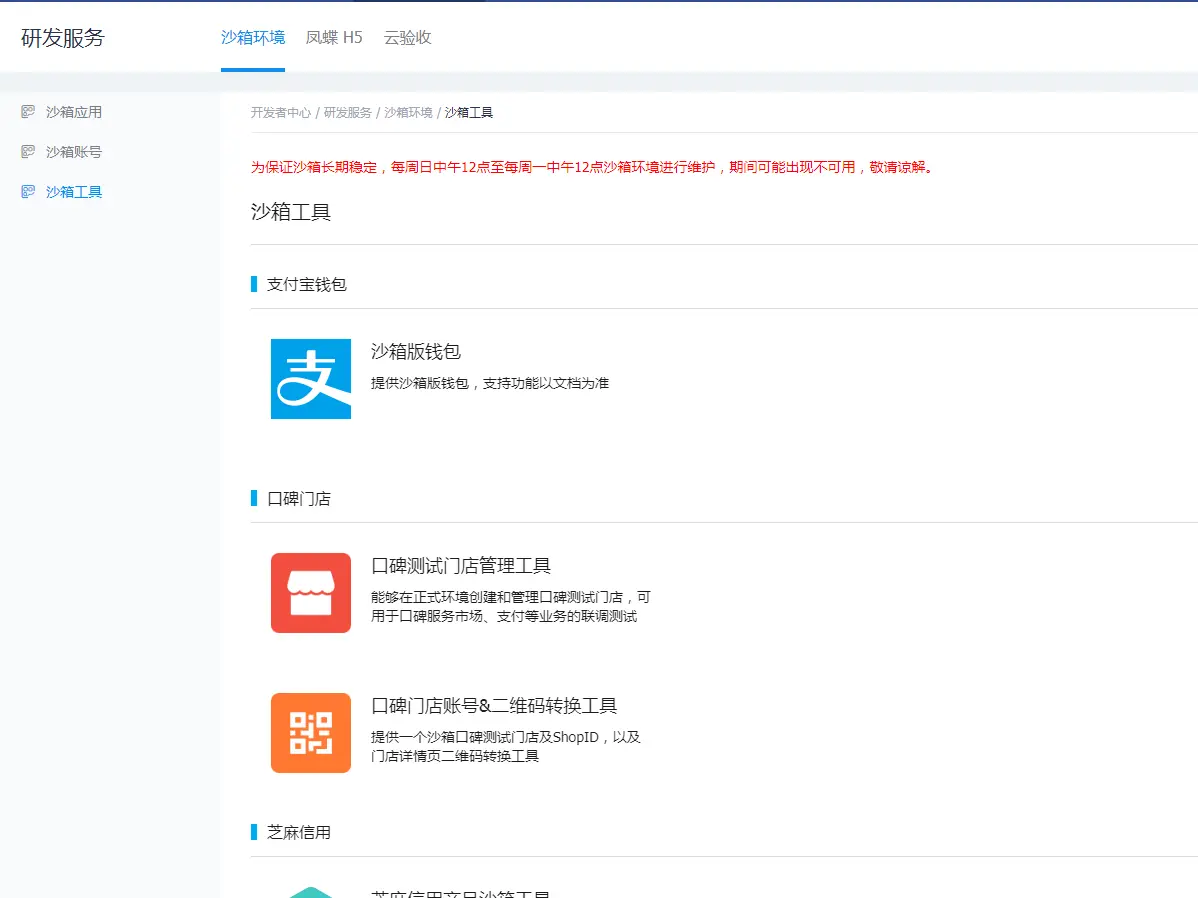Go to 沙箱环境 breadcrumb link
The width and height of the screenshot is (1198, 898).
coord(408,112)
